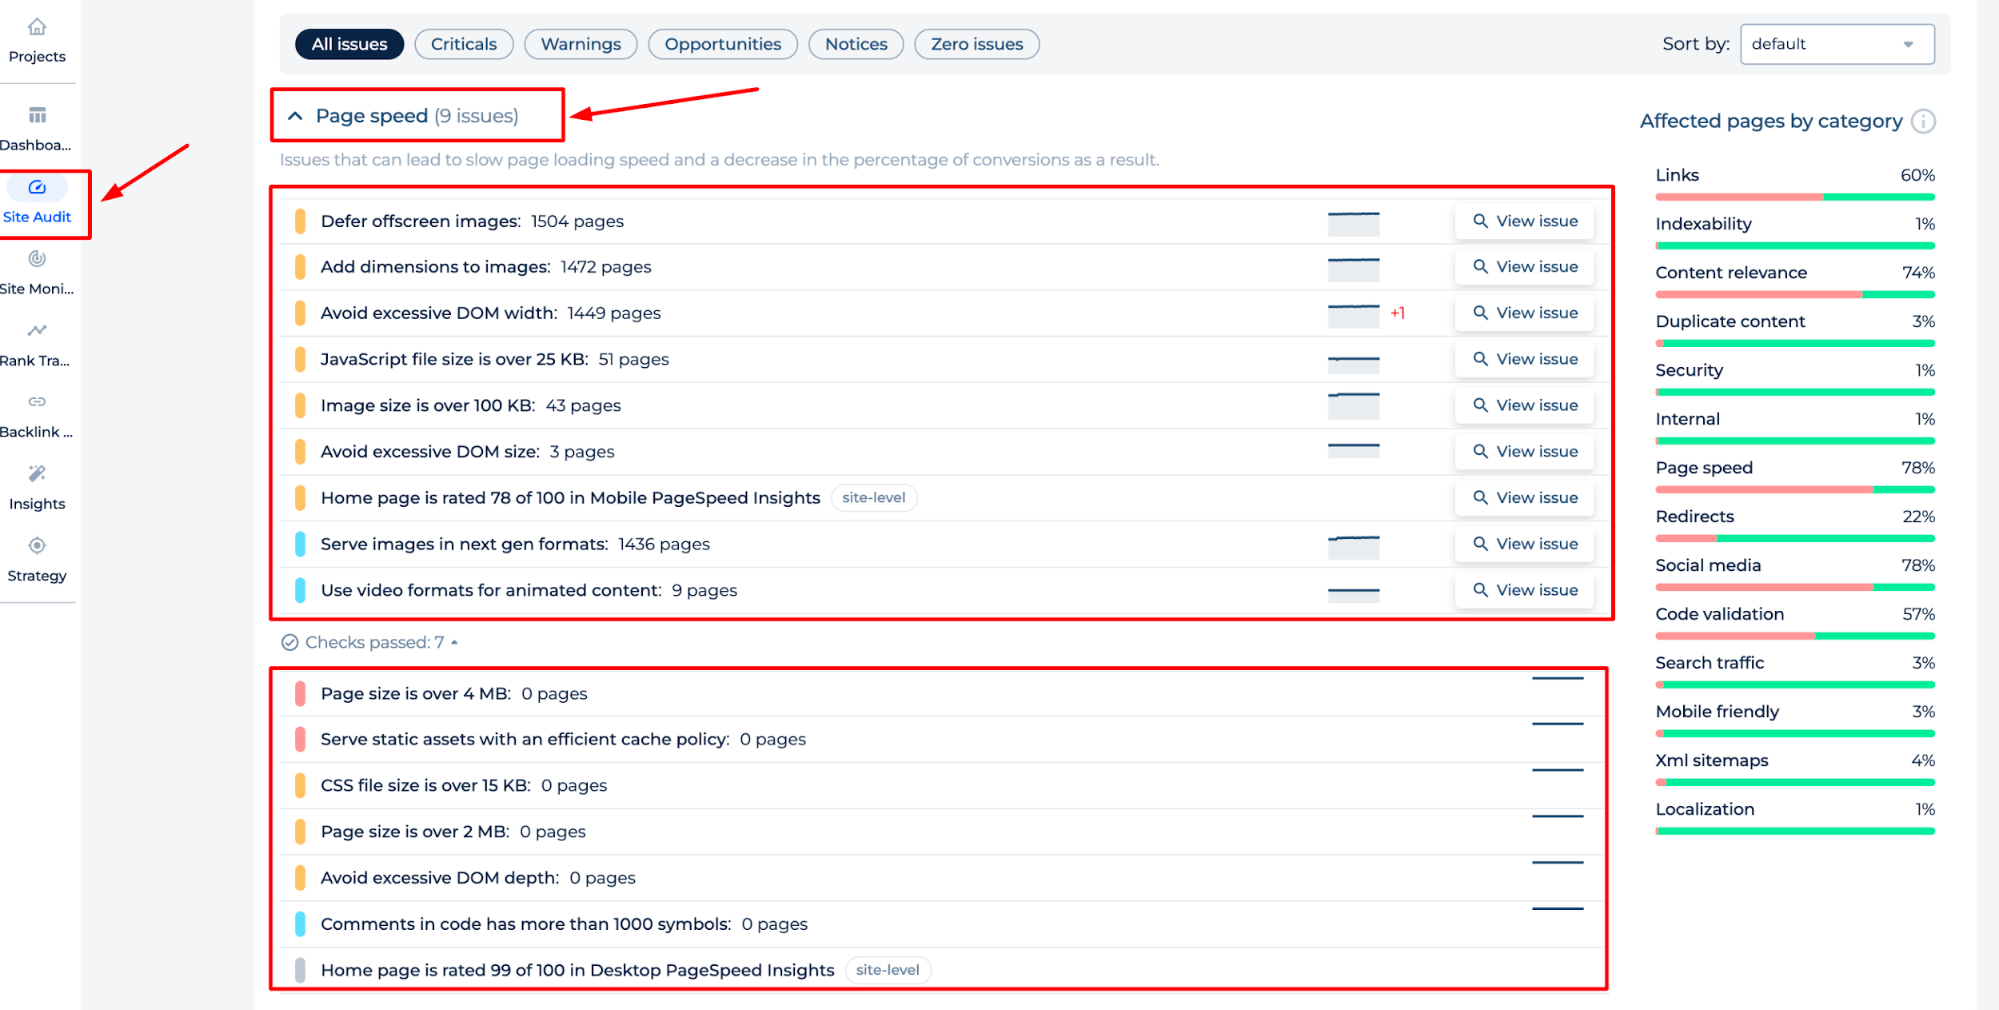
Task: Select 'Avoid excessive DOM depth' row
Action: tap(940, 878)
